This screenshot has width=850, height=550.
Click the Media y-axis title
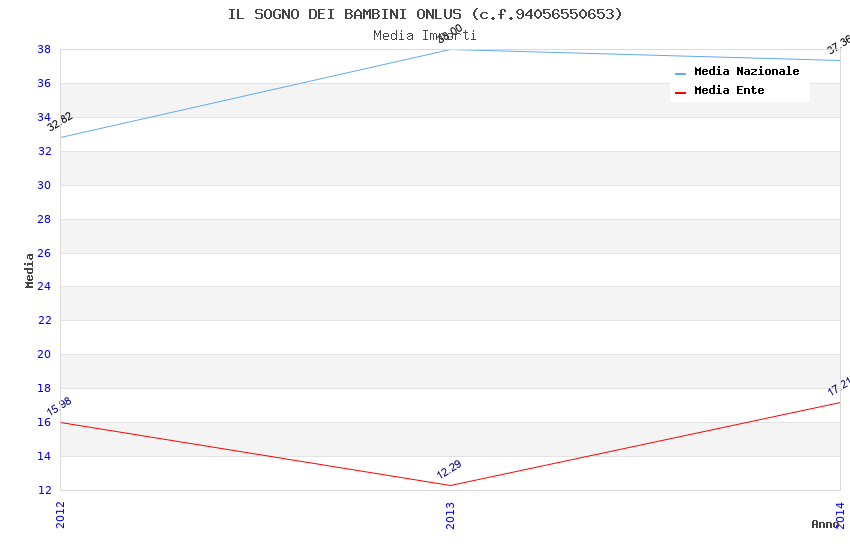click(x=29, y=270)
